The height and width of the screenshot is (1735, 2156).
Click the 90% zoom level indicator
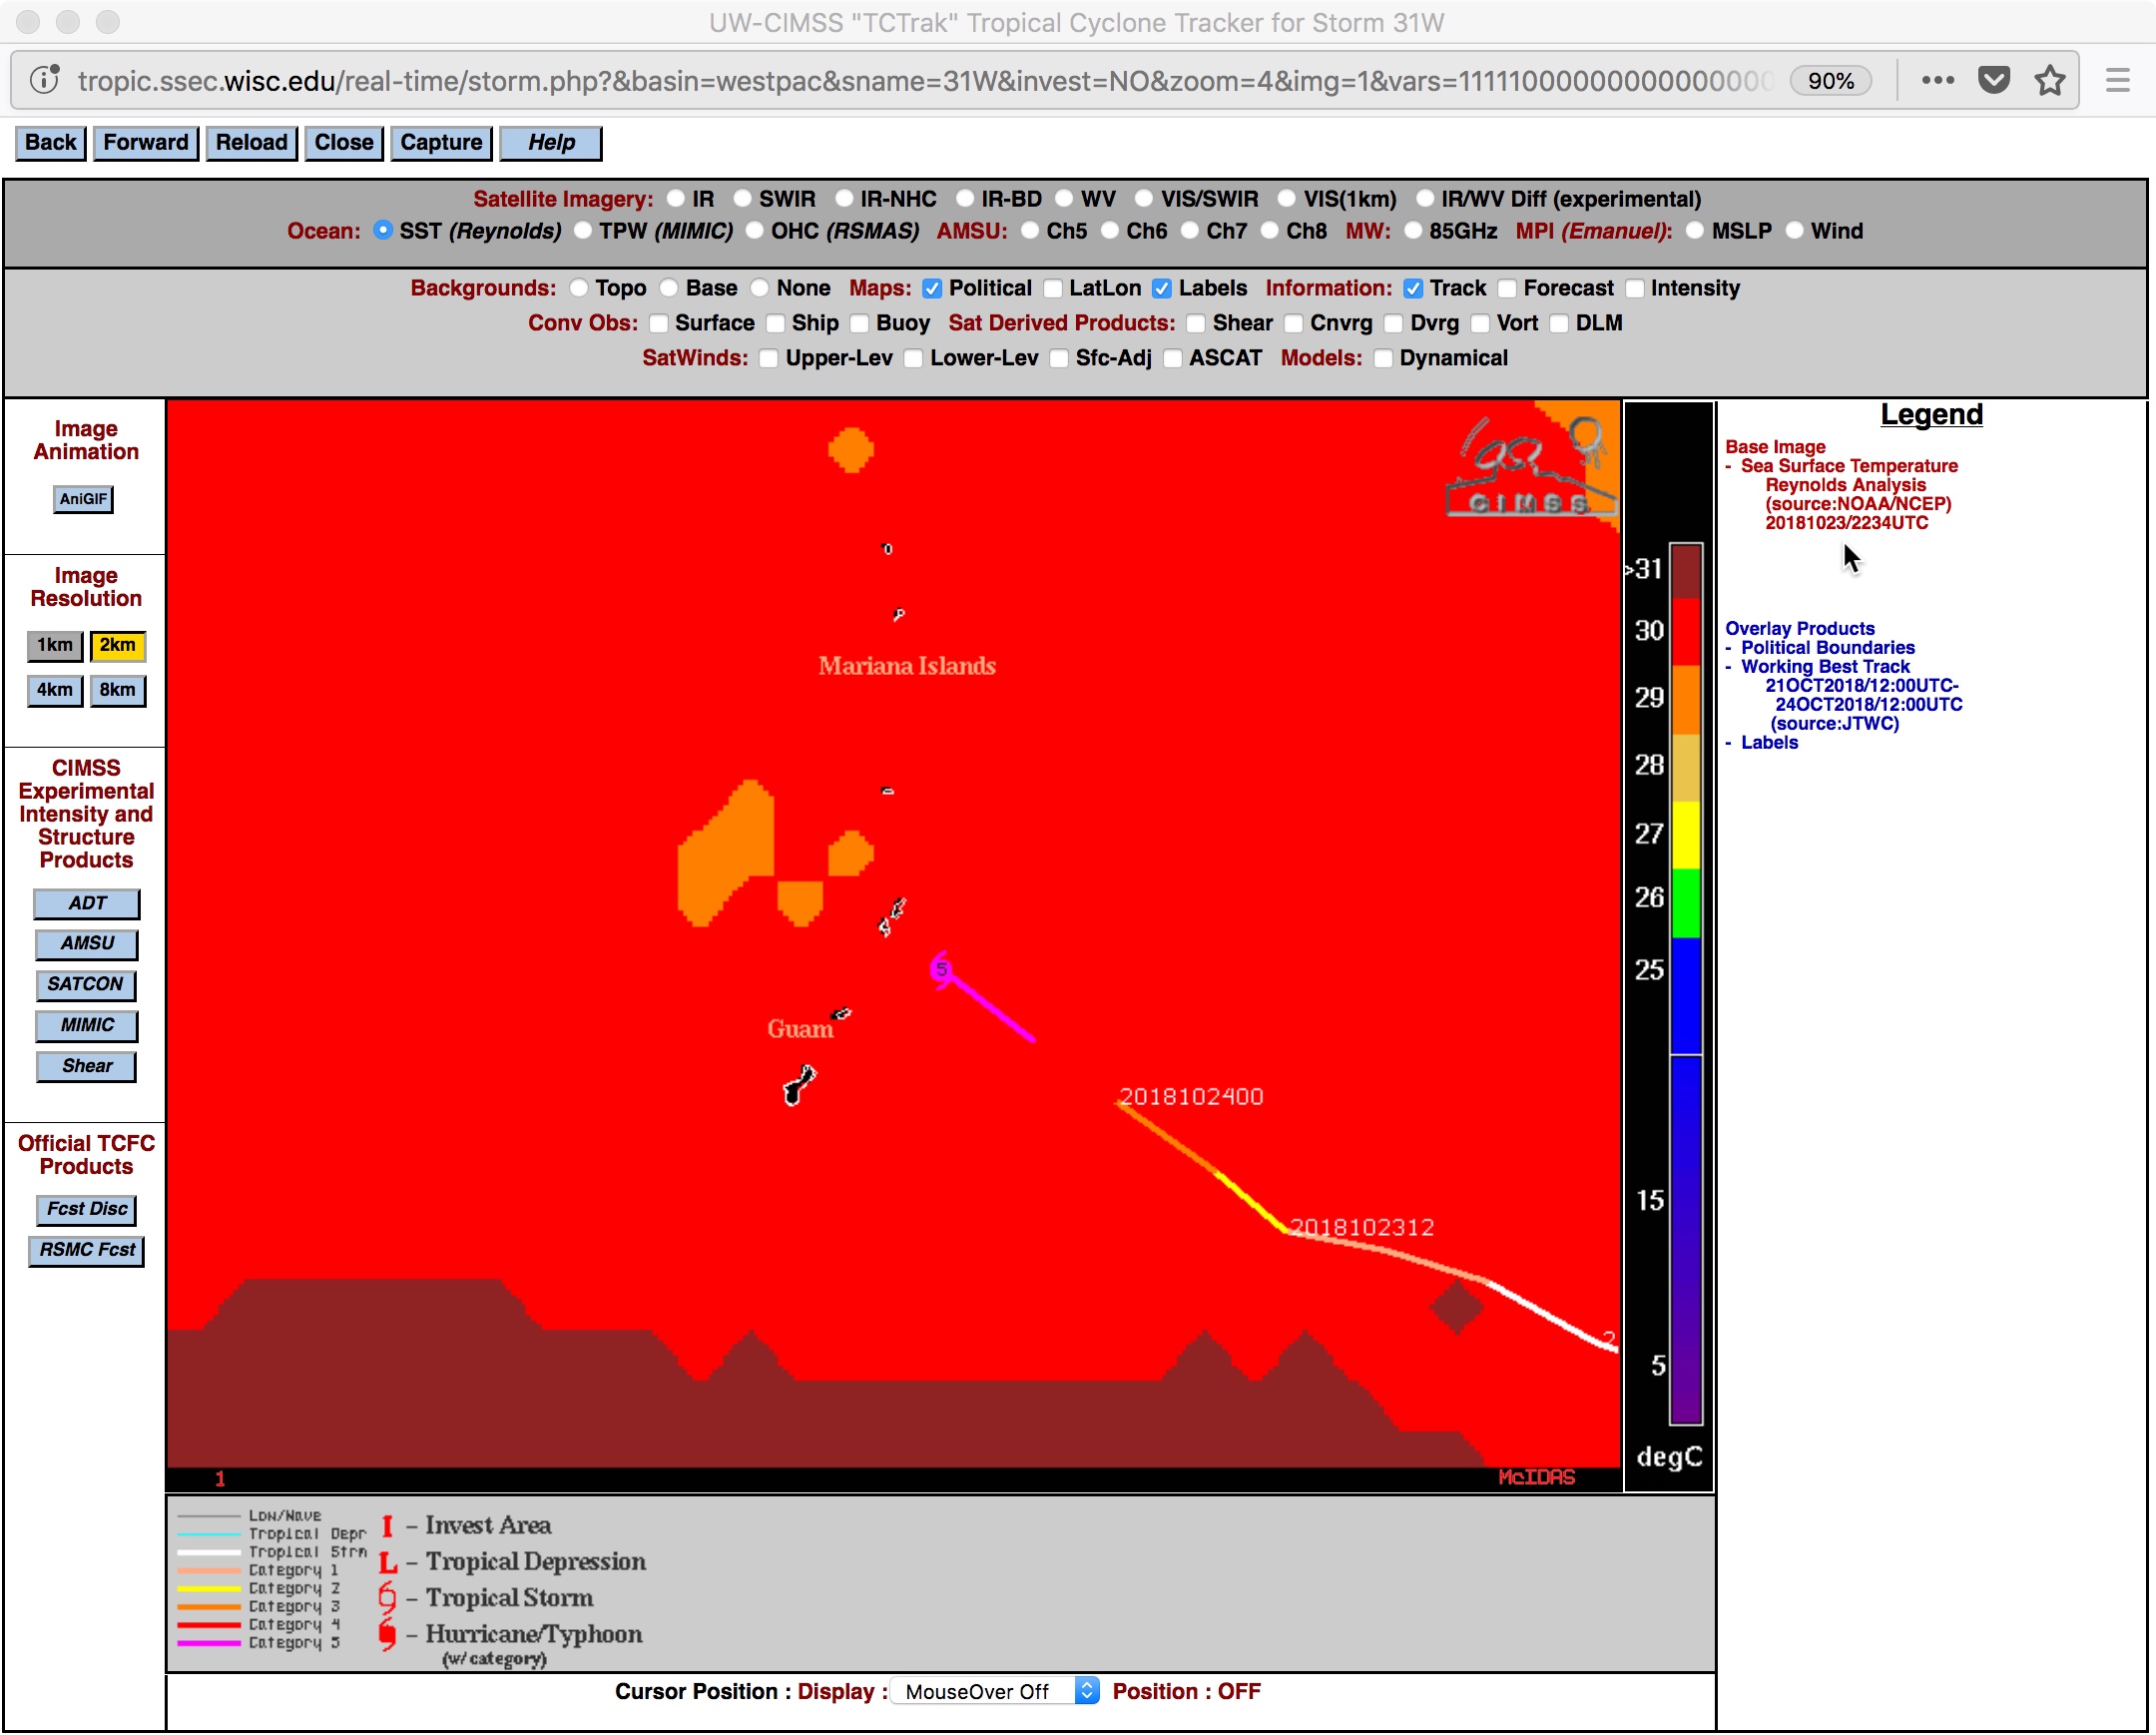point(1830,81)
